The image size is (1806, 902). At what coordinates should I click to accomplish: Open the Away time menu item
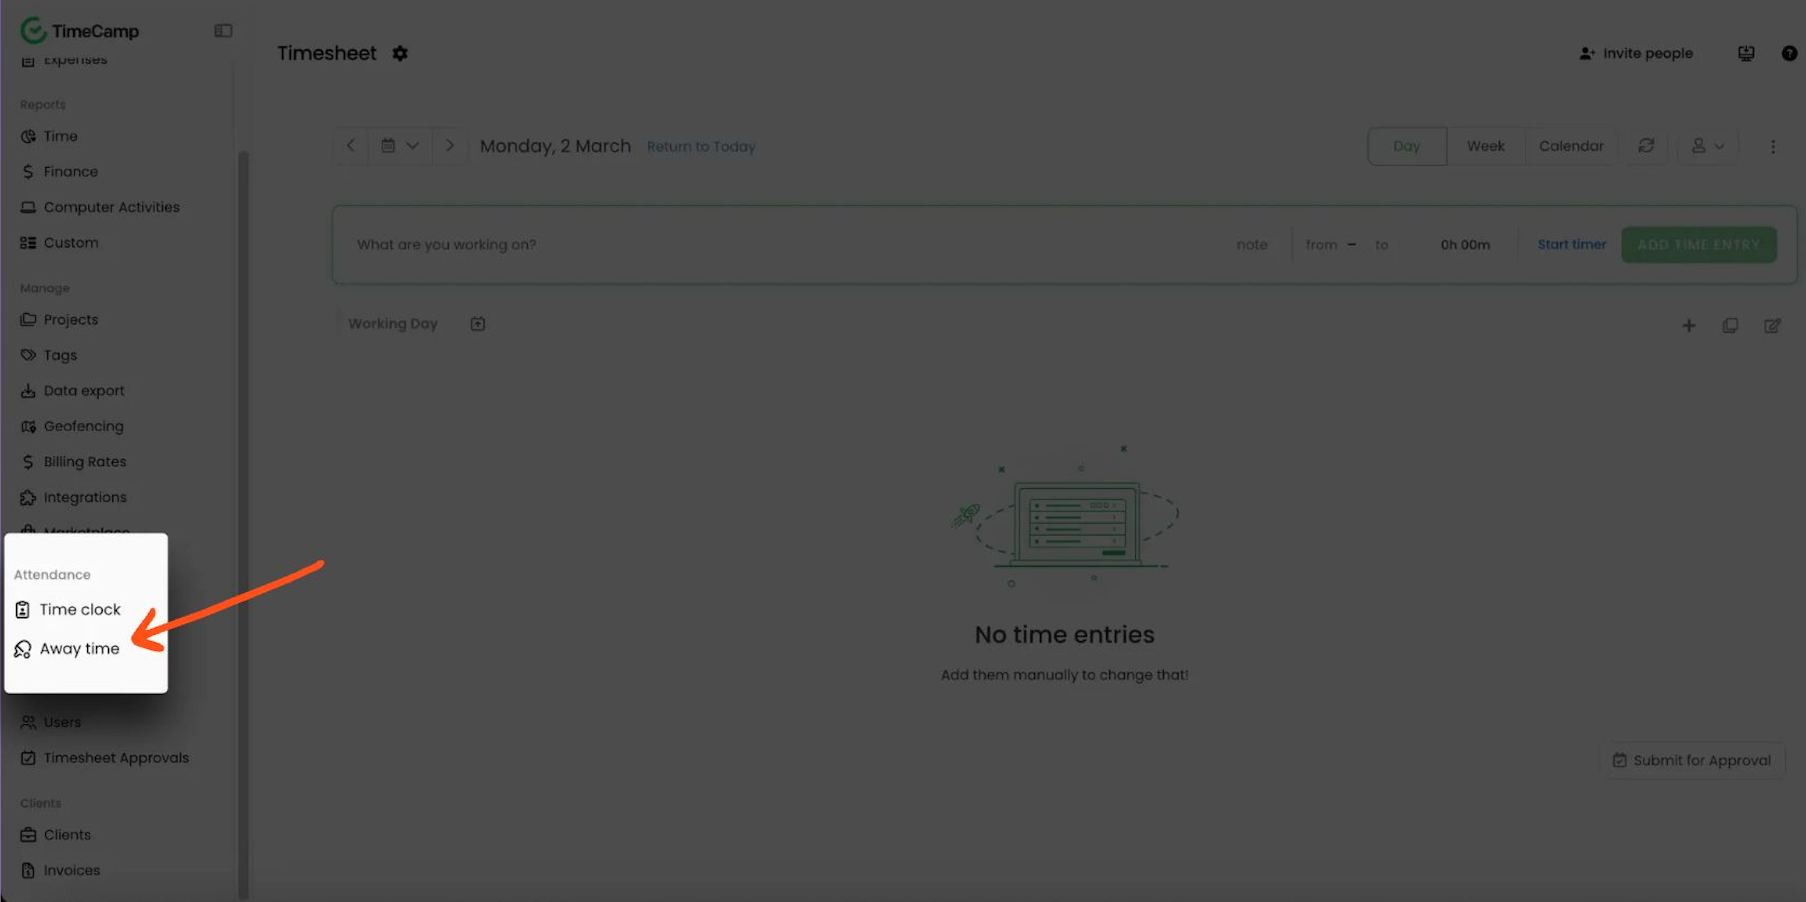(x=67, y=649)
